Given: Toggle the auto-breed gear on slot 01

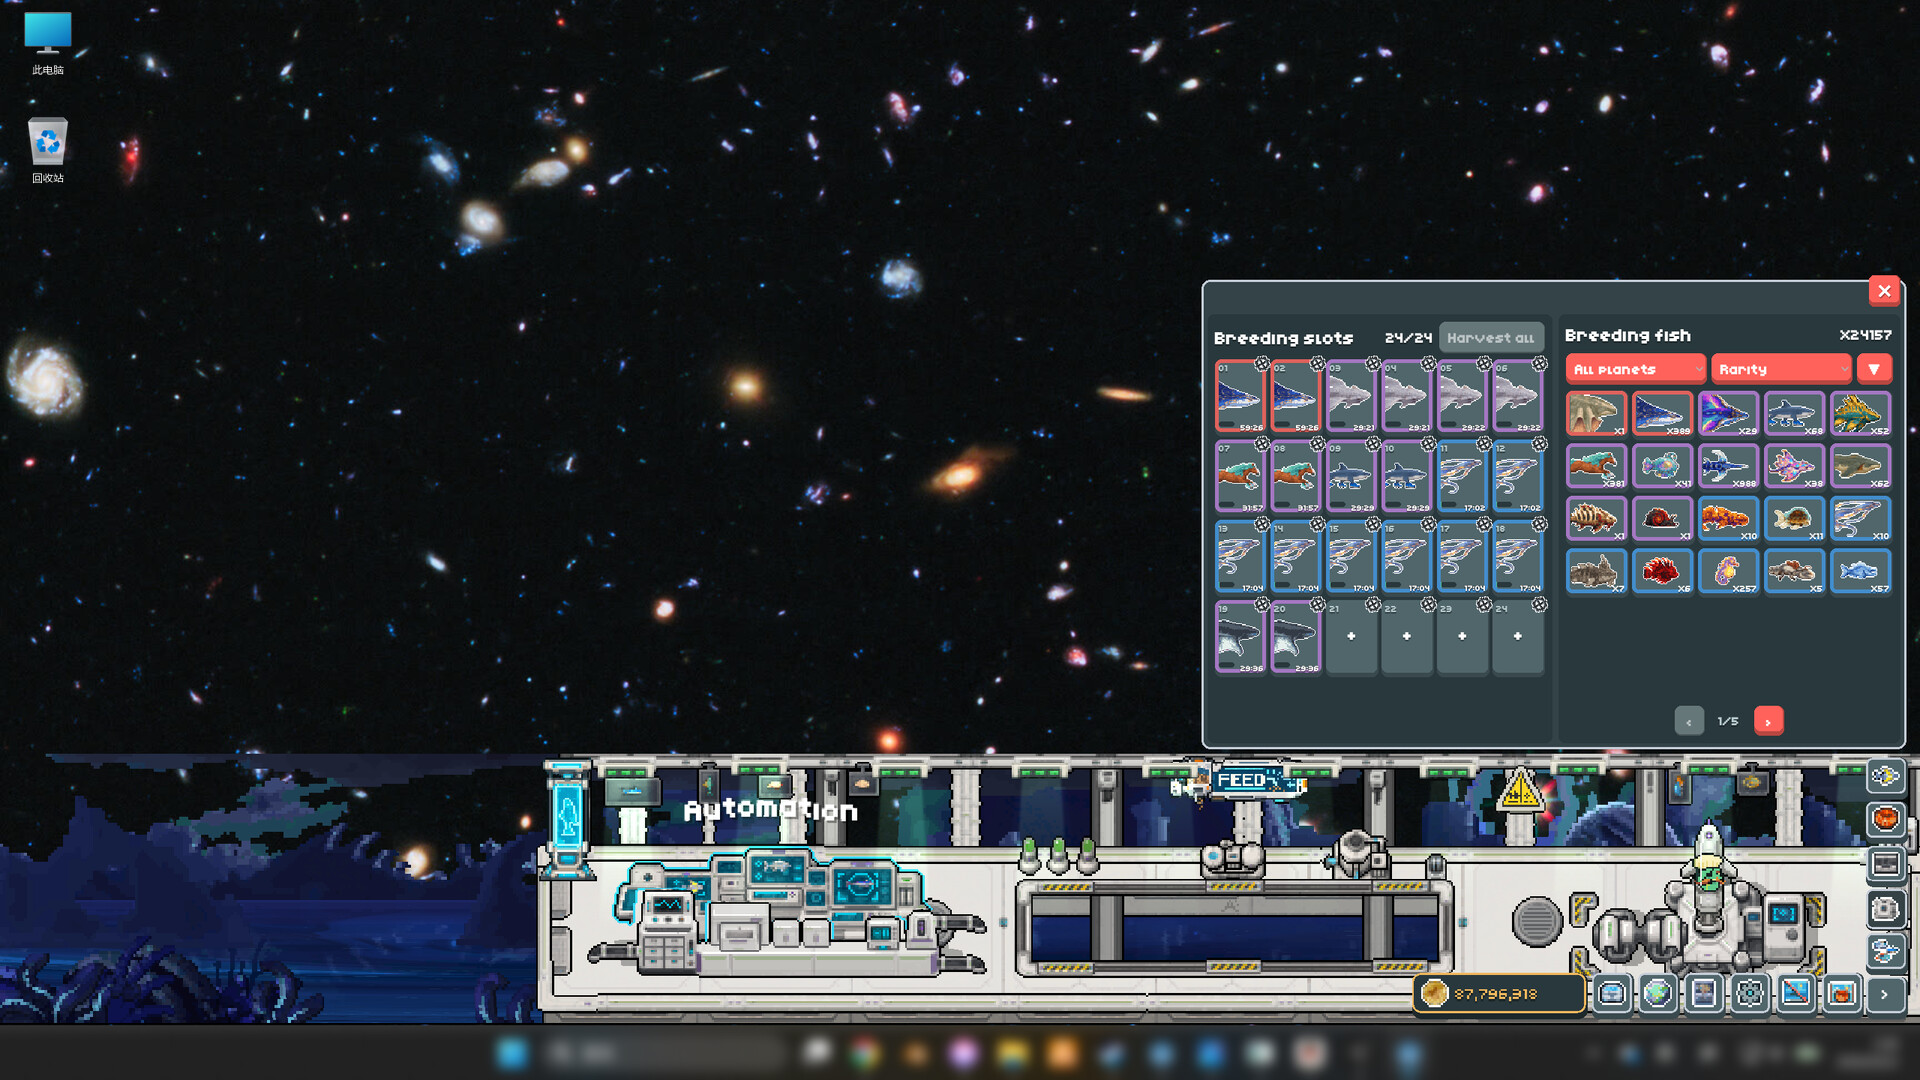Looking at the screenshot, I should tap(1262, 364).
